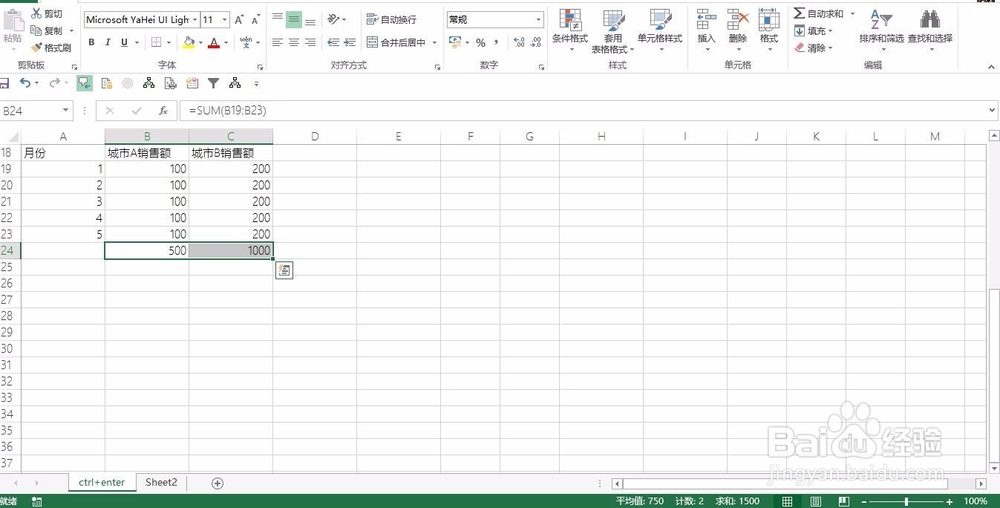Click the Cut (剪切) button

[x=47, y=14]
